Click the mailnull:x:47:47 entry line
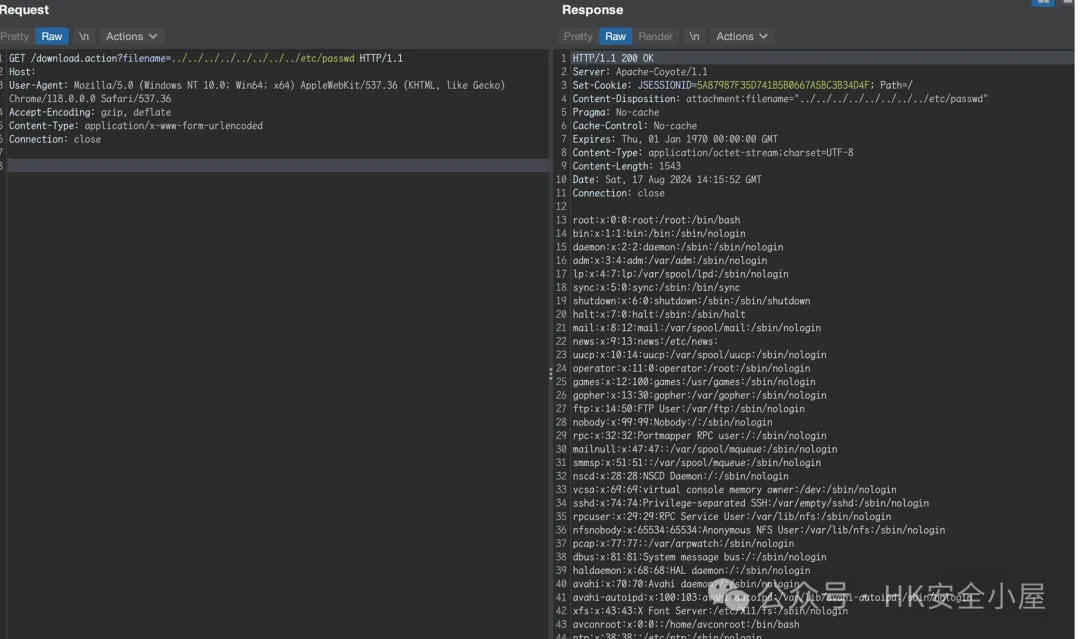This screenshot has height=639, width=1080. point(705,450)
